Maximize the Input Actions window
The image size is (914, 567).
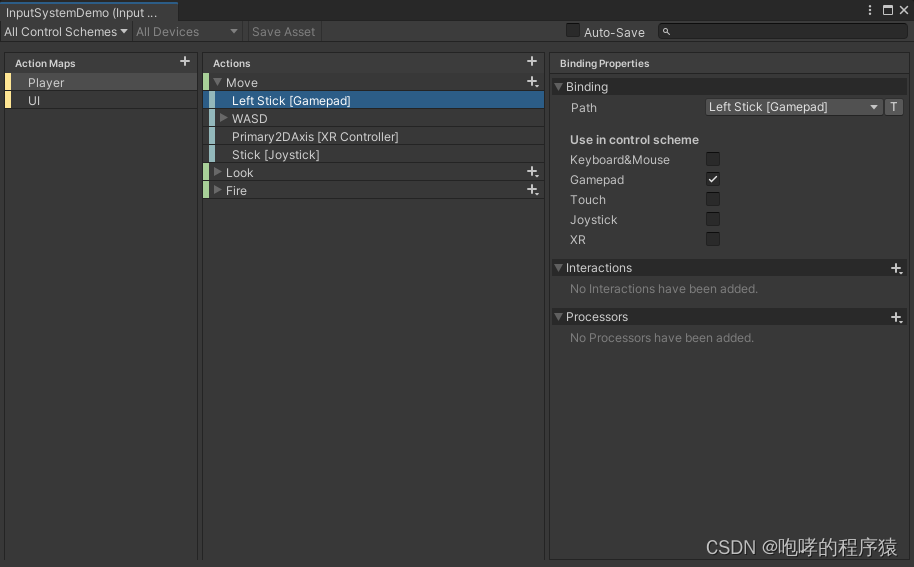(888, 10)
